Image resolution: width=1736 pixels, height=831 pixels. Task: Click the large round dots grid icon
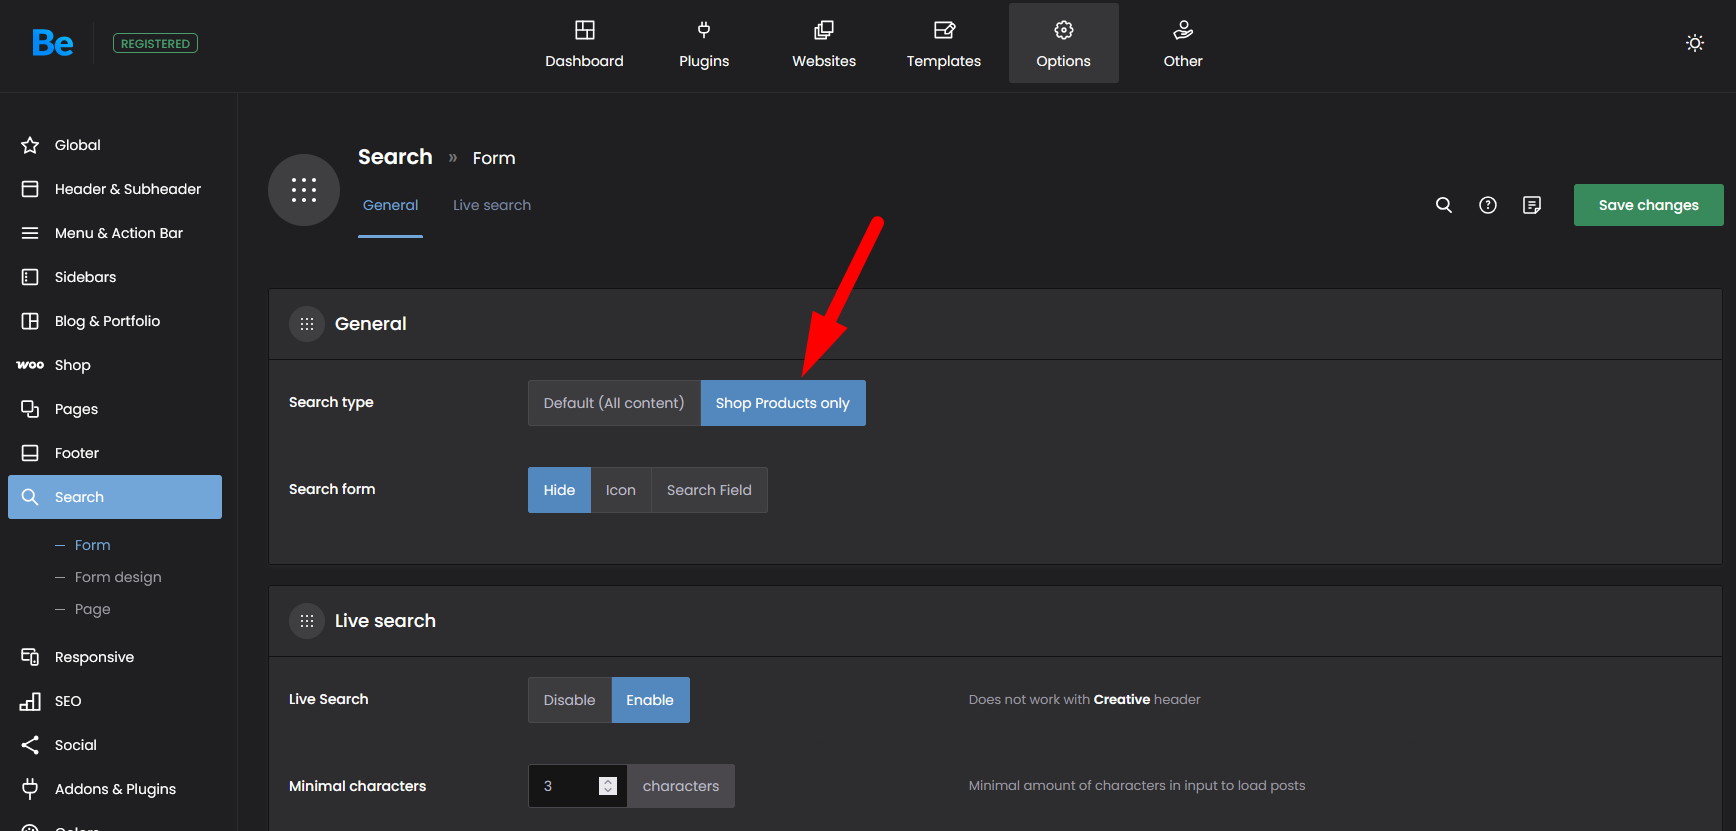[x=304, y=190]
